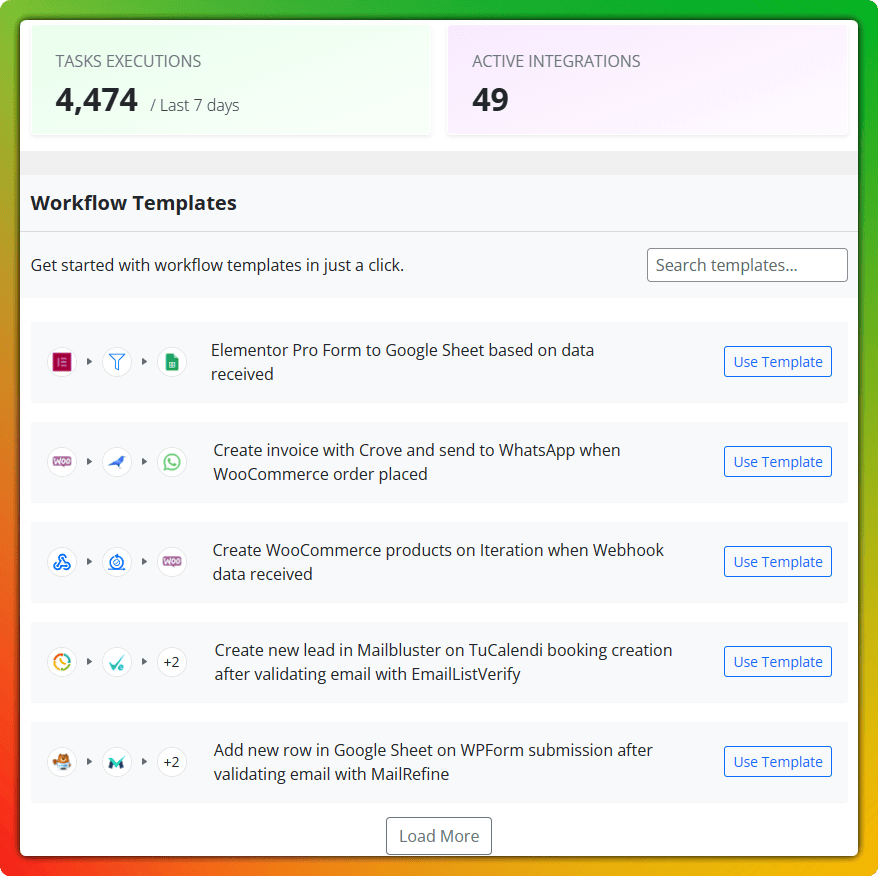The width and height of the screenshot is (878, 876).
Task: Click the MailRefine icon in the last row
Action: (x=117, y=761)
